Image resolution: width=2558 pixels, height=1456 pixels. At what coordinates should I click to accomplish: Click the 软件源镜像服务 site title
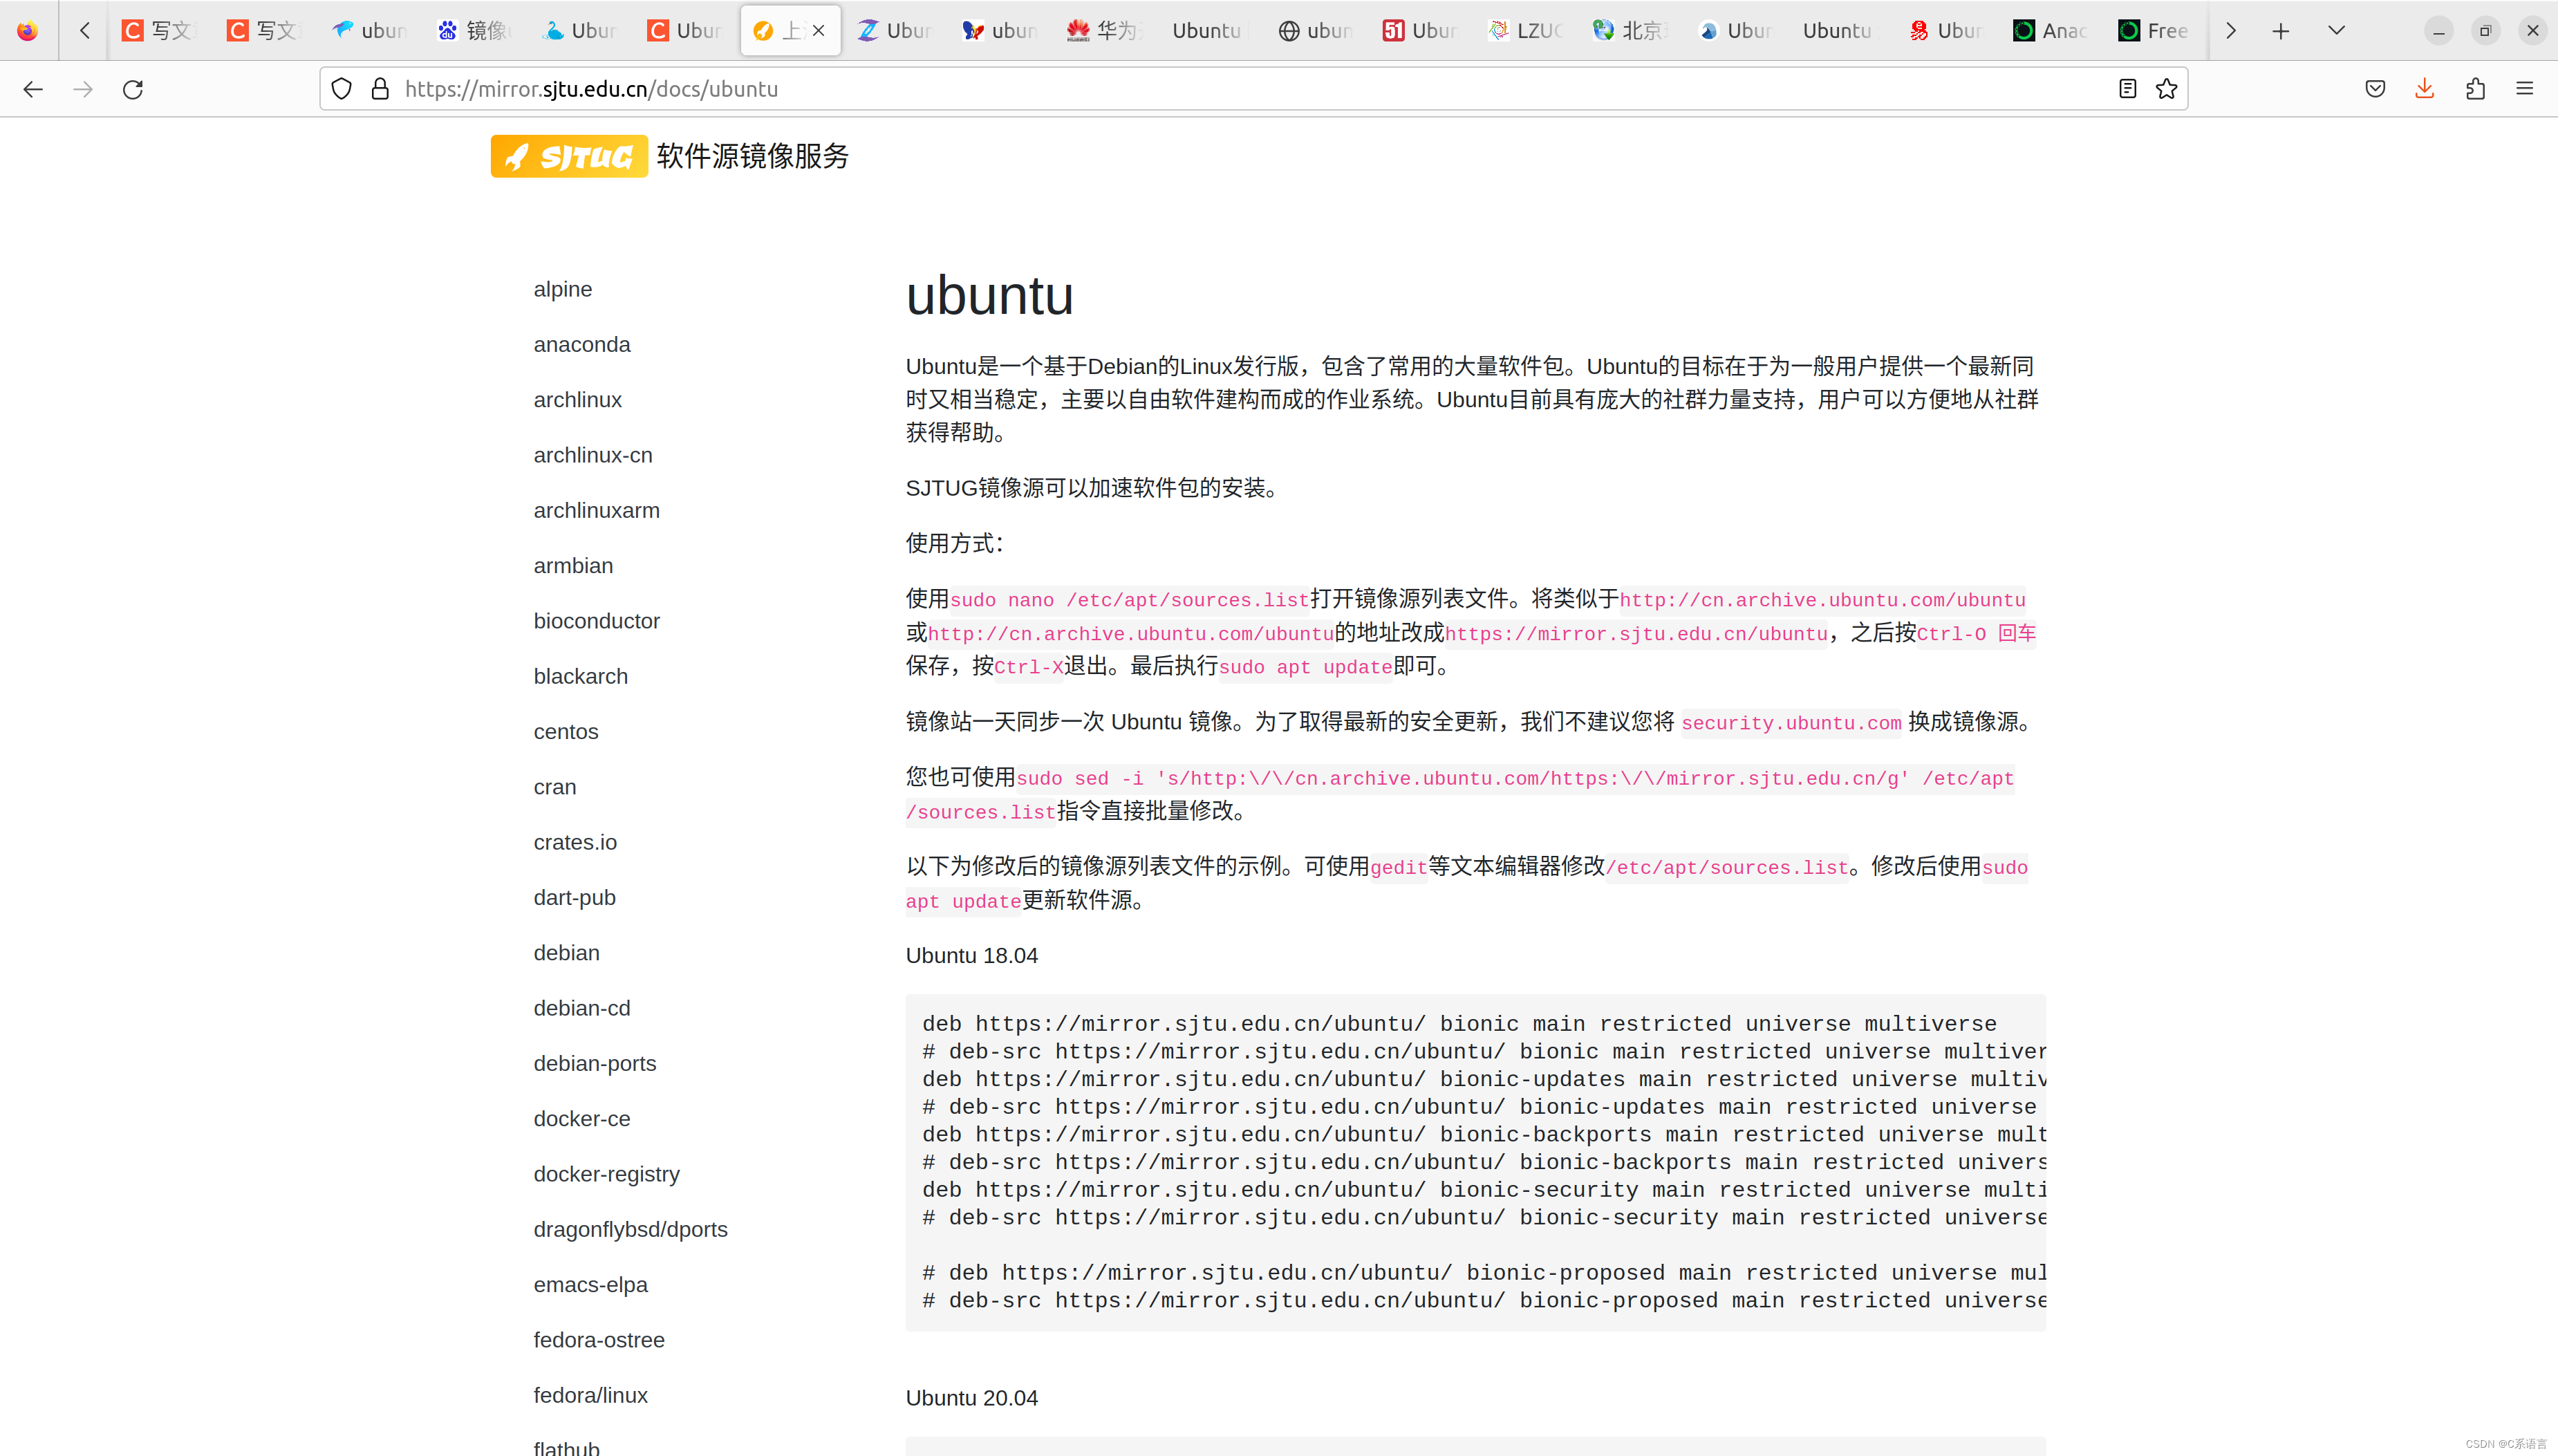point(753,156)
